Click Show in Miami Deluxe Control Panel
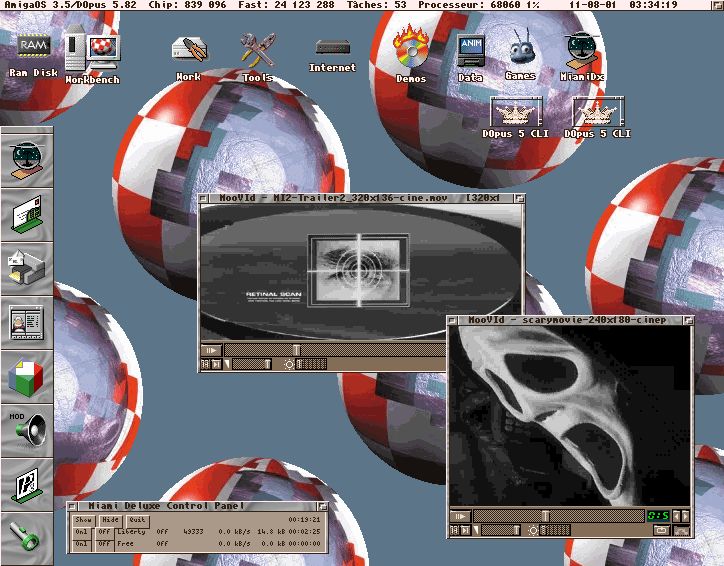Viewport: 724px width, 566px height. coord(84,520)
